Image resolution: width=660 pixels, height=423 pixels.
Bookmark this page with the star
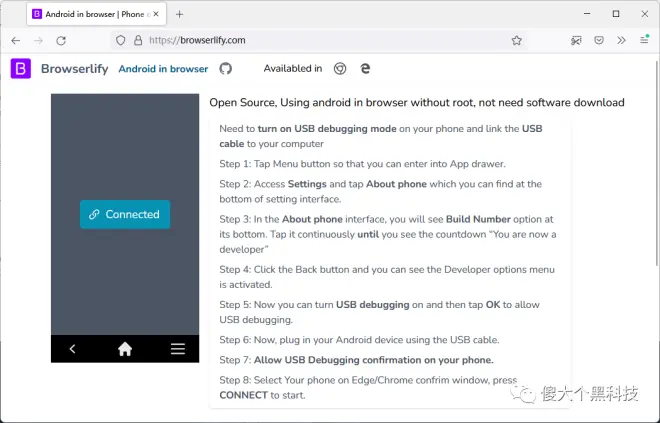coord(516,40)
